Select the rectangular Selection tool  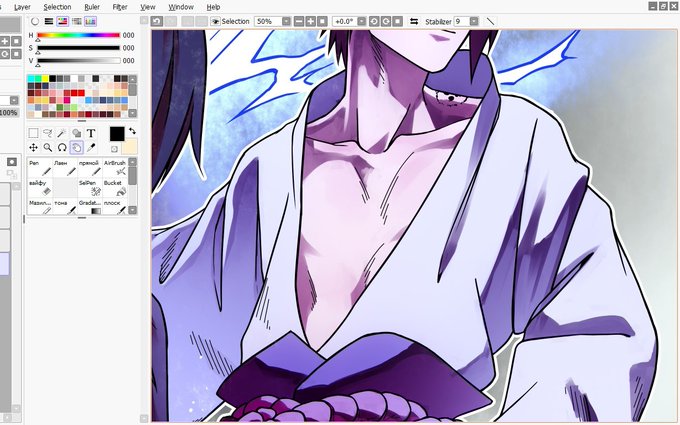33,133
